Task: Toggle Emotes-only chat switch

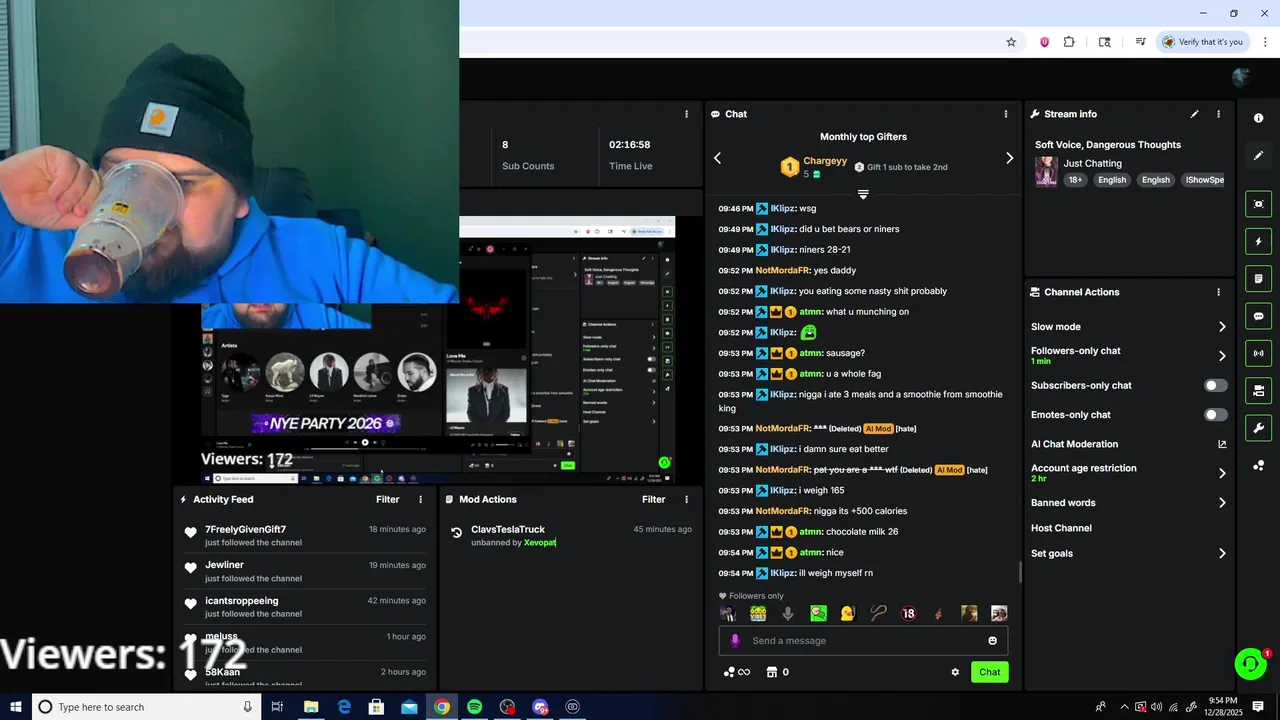Action: click(1215, 414)
